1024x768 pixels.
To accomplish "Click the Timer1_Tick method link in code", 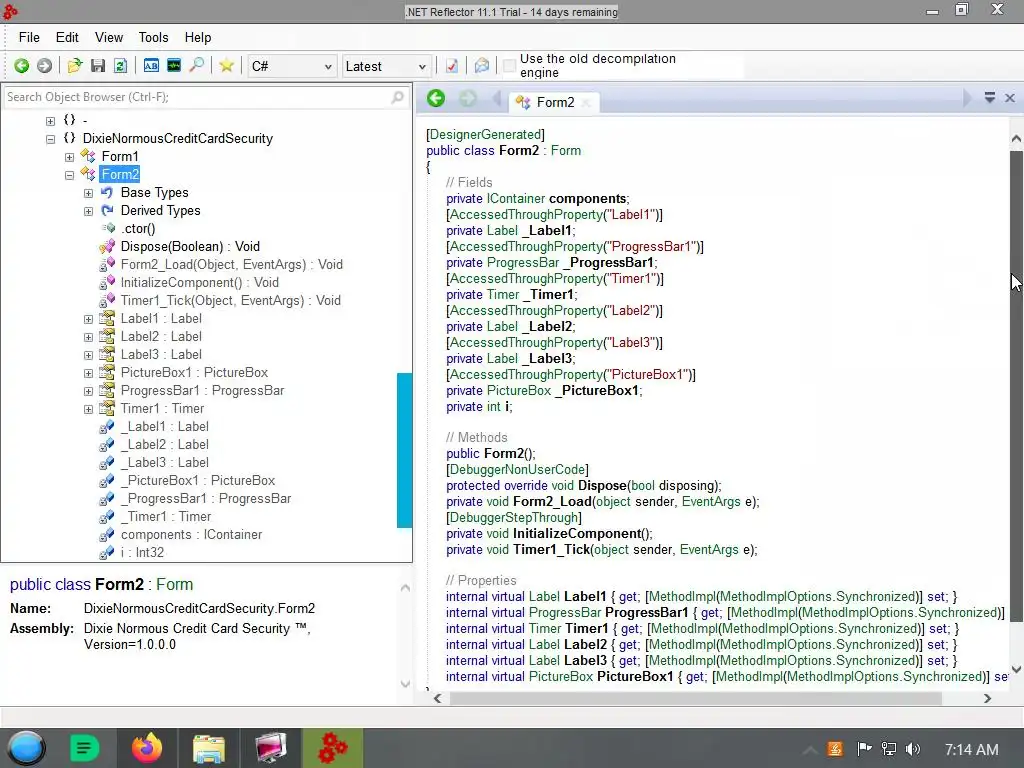I will 551,549.
